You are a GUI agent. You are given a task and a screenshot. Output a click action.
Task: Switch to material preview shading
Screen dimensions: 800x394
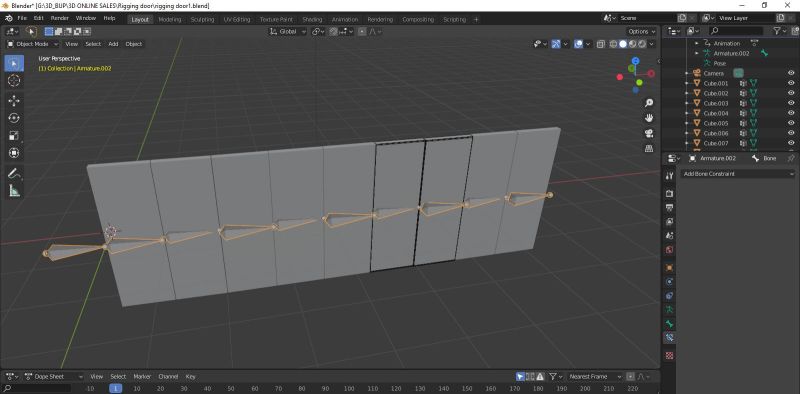click(x=633, y=44)
